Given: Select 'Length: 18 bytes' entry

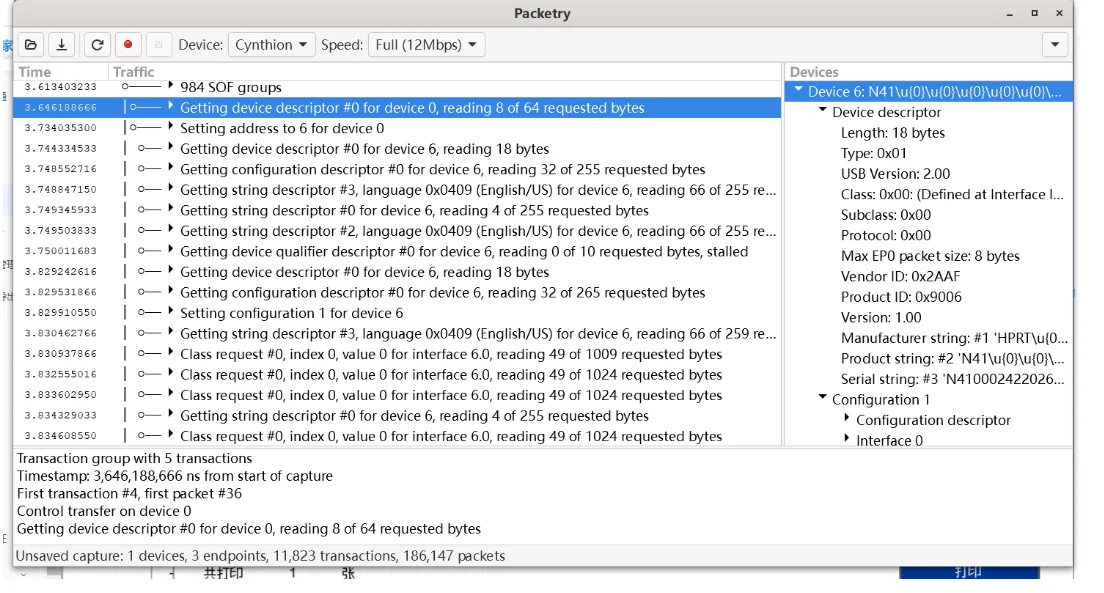Looking at the screenshot, I should [892, 132].
